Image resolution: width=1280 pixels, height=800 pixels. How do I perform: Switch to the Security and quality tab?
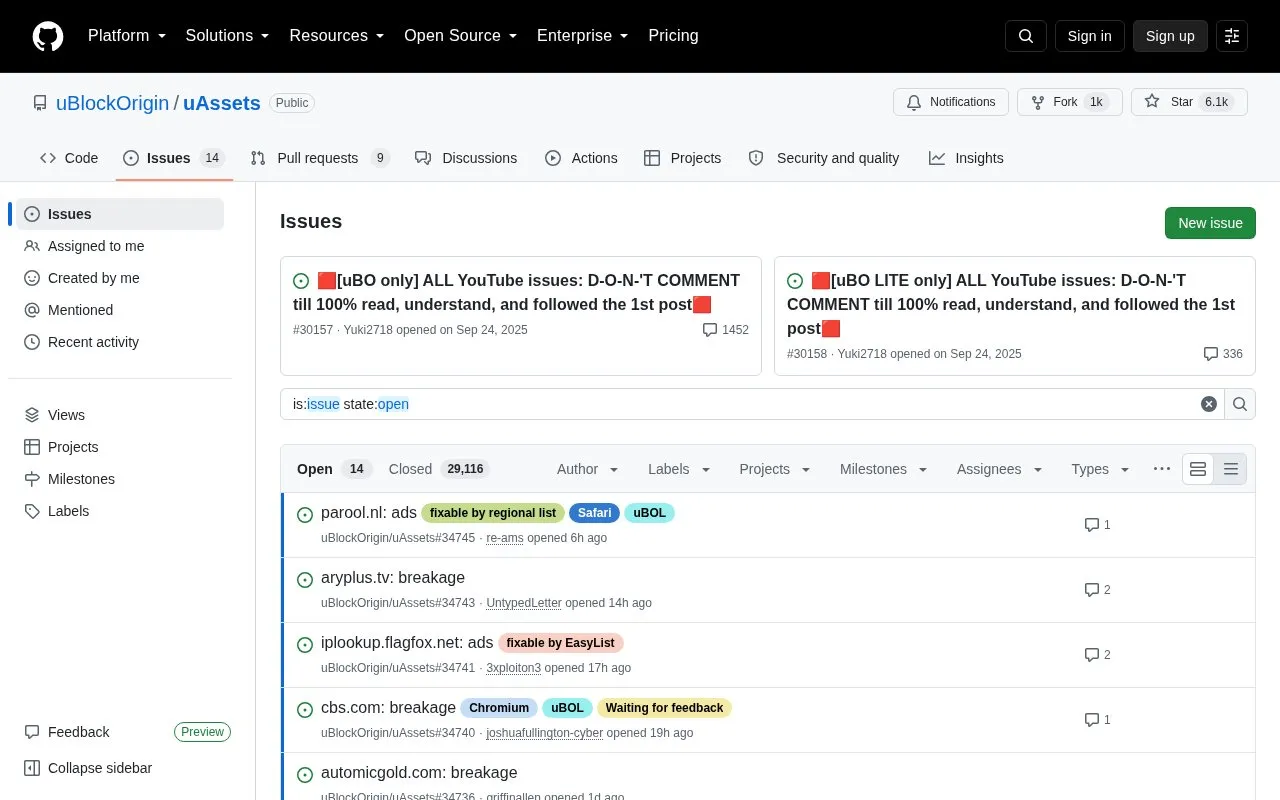click(x=824, y=158)
